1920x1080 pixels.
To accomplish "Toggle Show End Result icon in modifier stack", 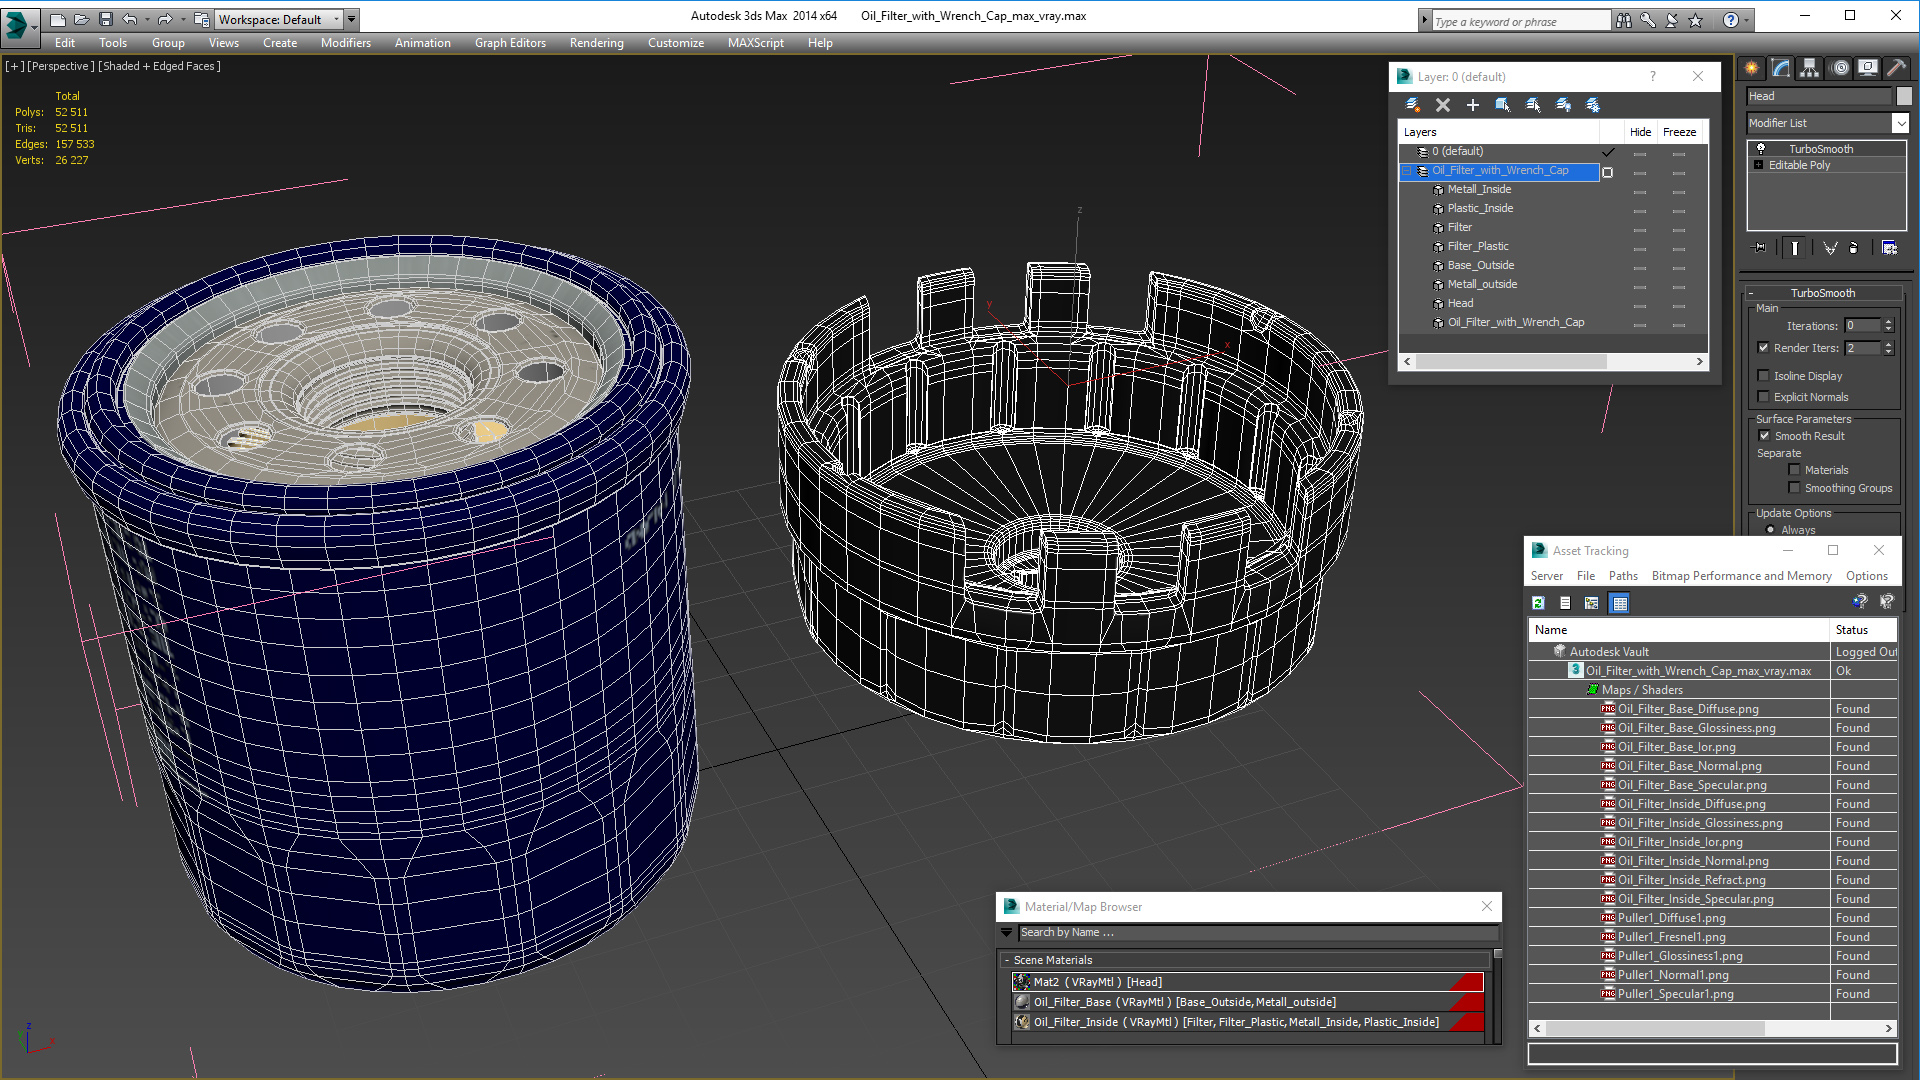I will click(x=1795, y=248).
